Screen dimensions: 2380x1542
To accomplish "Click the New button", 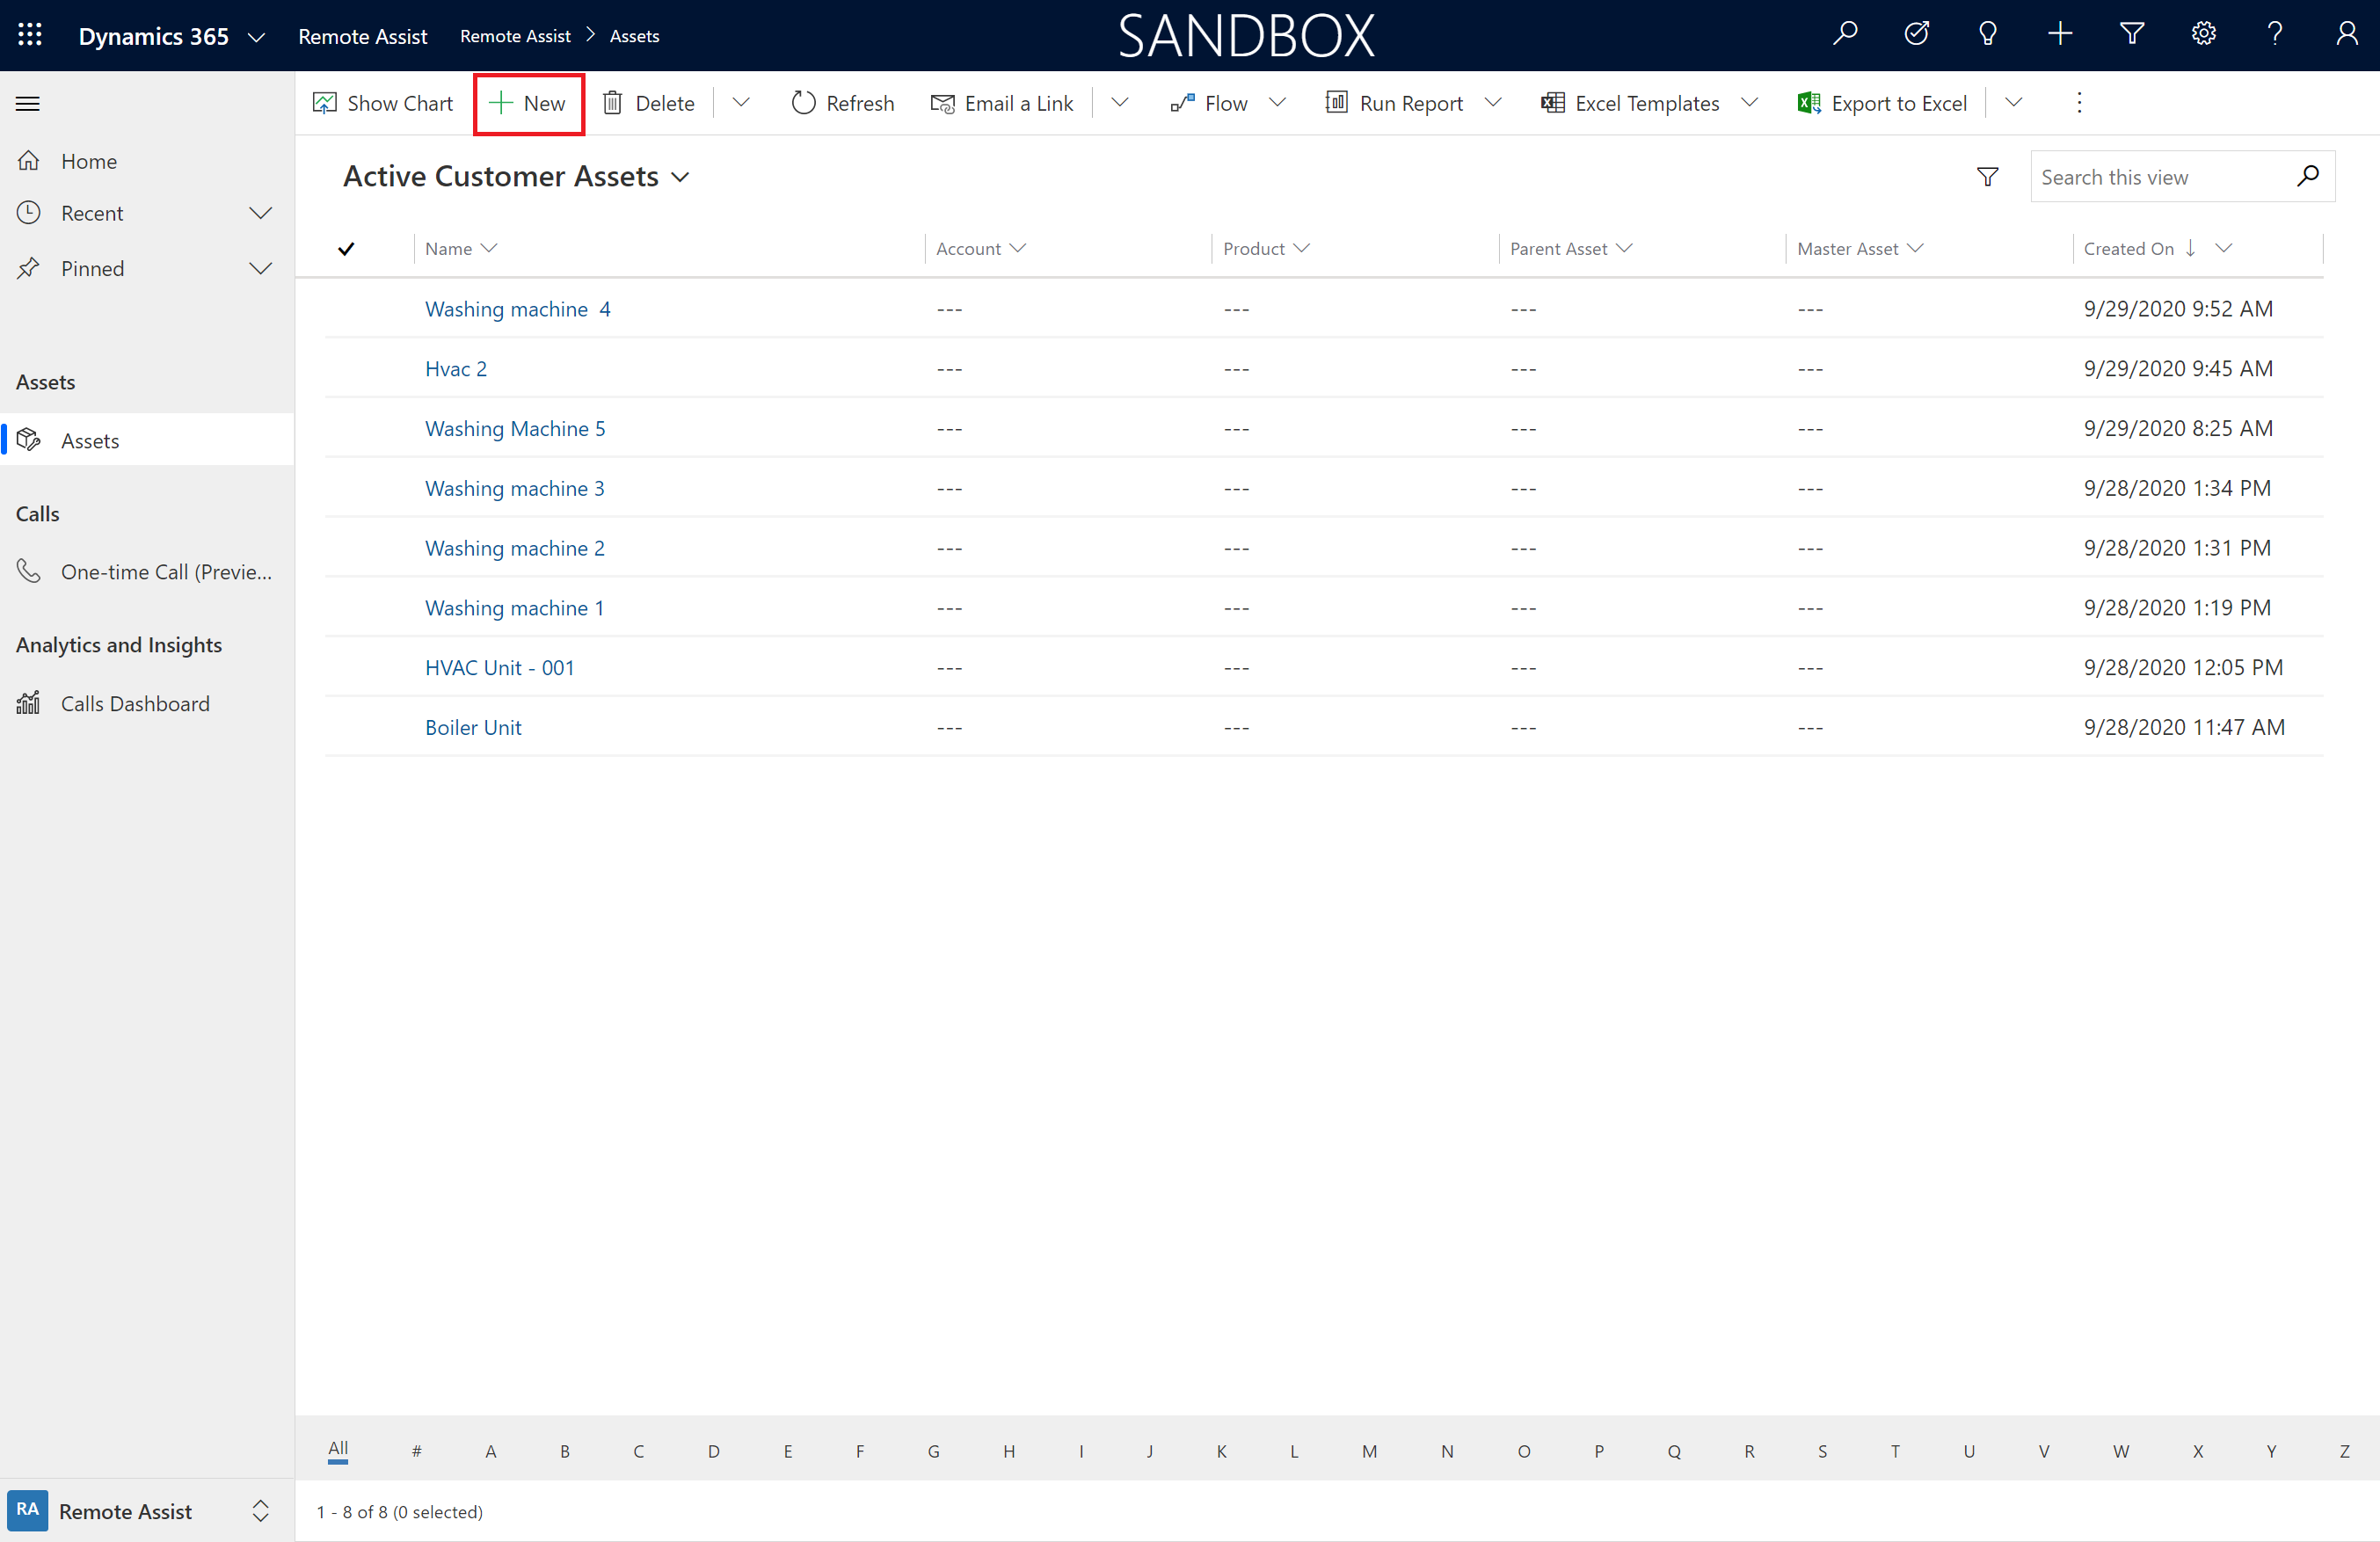I will (526, 102).
